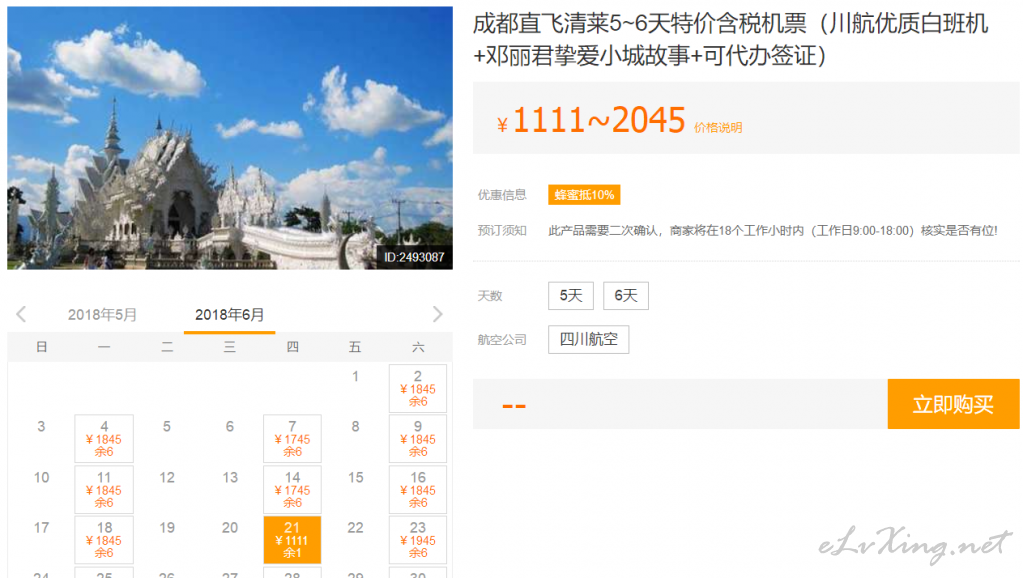Click unpriced date 22 in June
This screenshot has width=1023, height=578.
tap(355, 528)
